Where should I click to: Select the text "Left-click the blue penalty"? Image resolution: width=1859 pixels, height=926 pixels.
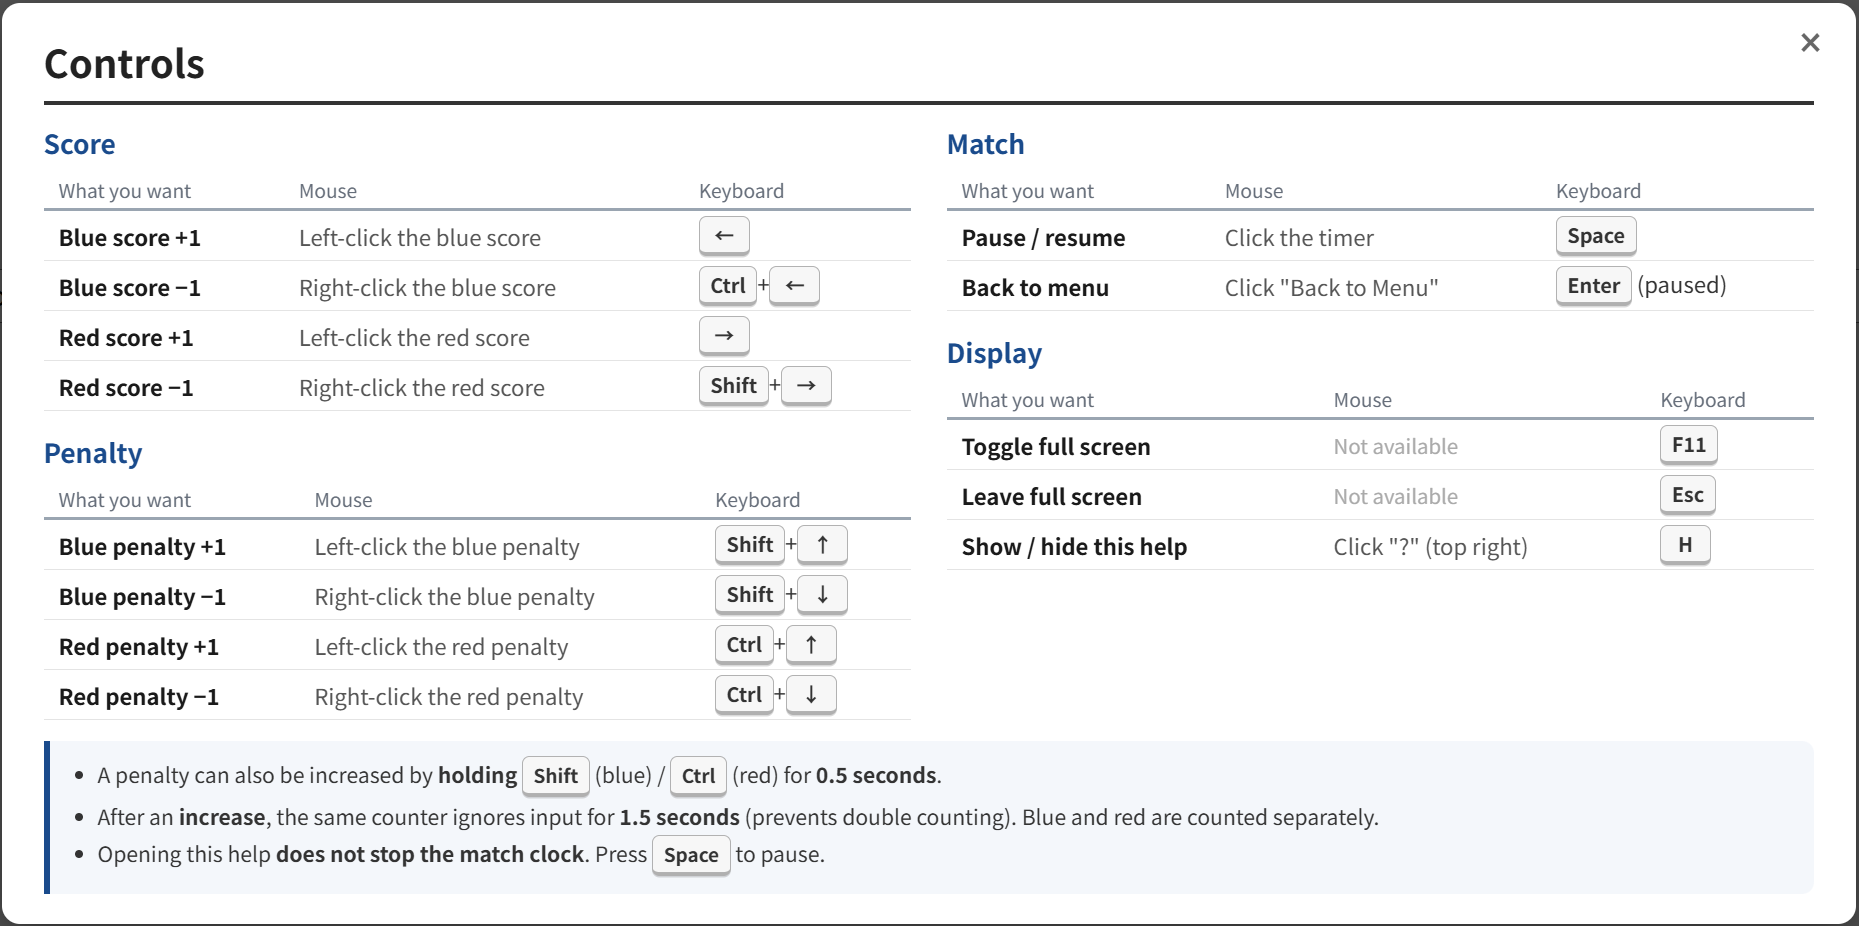447,547
